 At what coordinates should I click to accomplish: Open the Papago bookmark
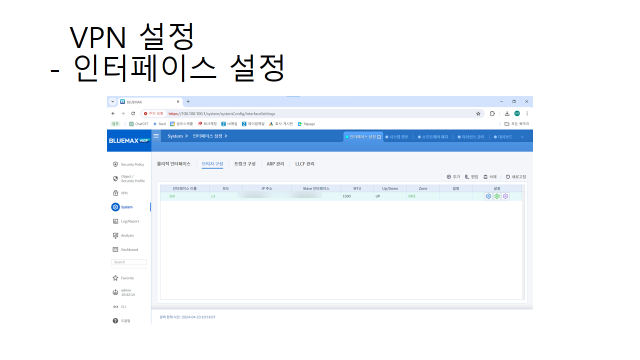click(307, 124)
